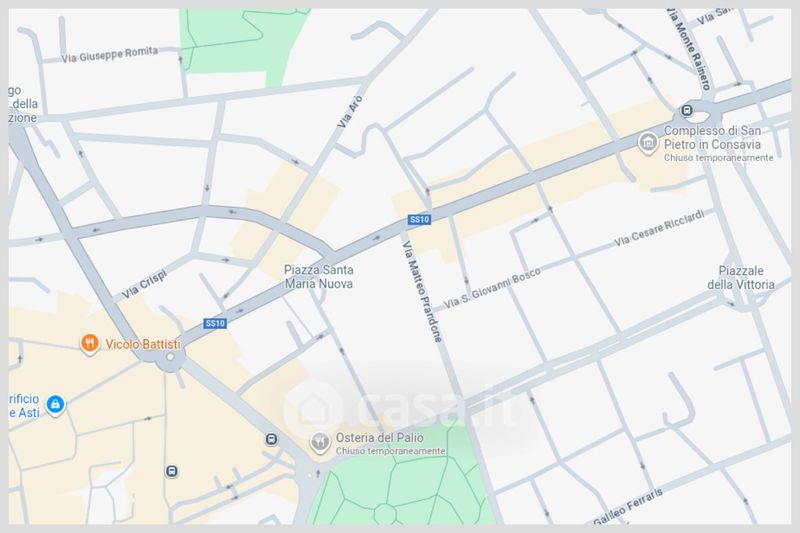This screenshot has width=800, height=533.
Task: Click the Via Giuseppe Romita street label
Action: point(110,54)
